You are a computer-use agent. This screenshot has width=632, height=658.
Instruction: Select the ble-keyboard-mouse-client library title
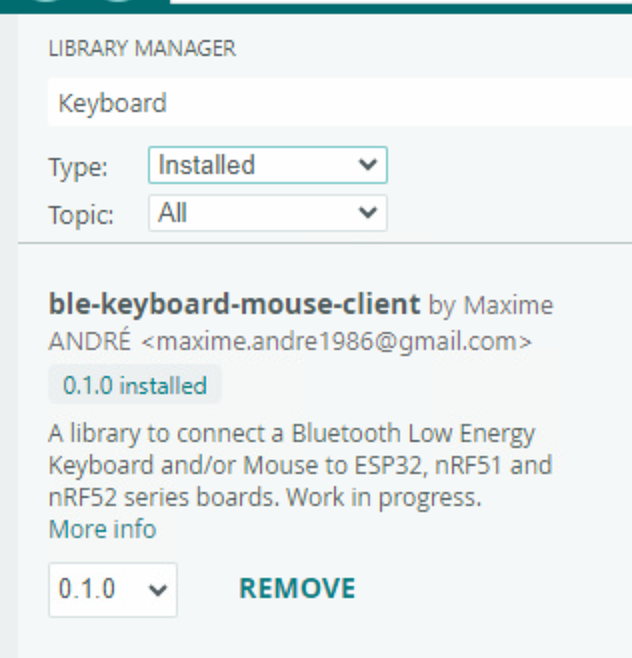tap(234, 304)
